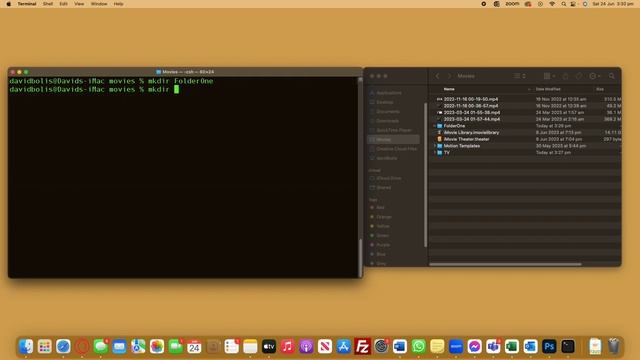
Task: Open the Trash in the Dock
Action: click(x=613, y=347)
